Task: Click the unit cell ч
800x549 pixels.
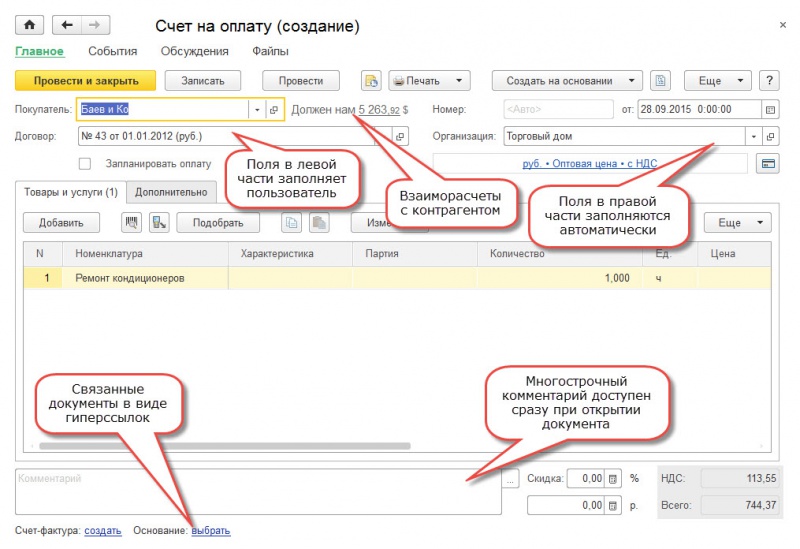Action: pyautogui.click(x=670, y=278)
